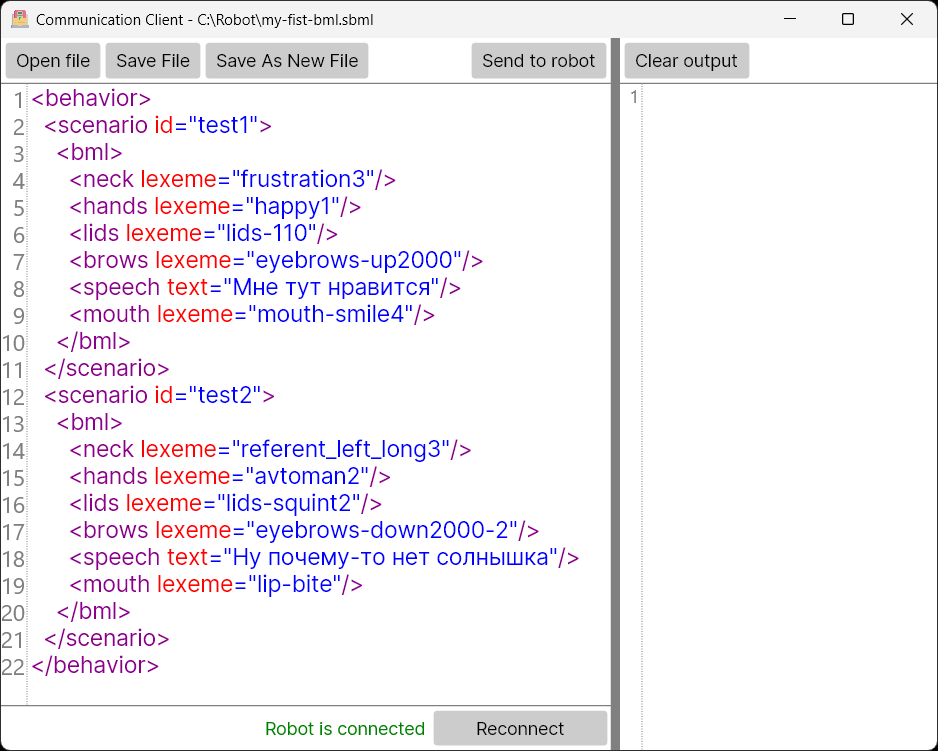This screenshot has height=751, width=938.
Task: Reconnect to the robot
Action: tap(520, 728)
